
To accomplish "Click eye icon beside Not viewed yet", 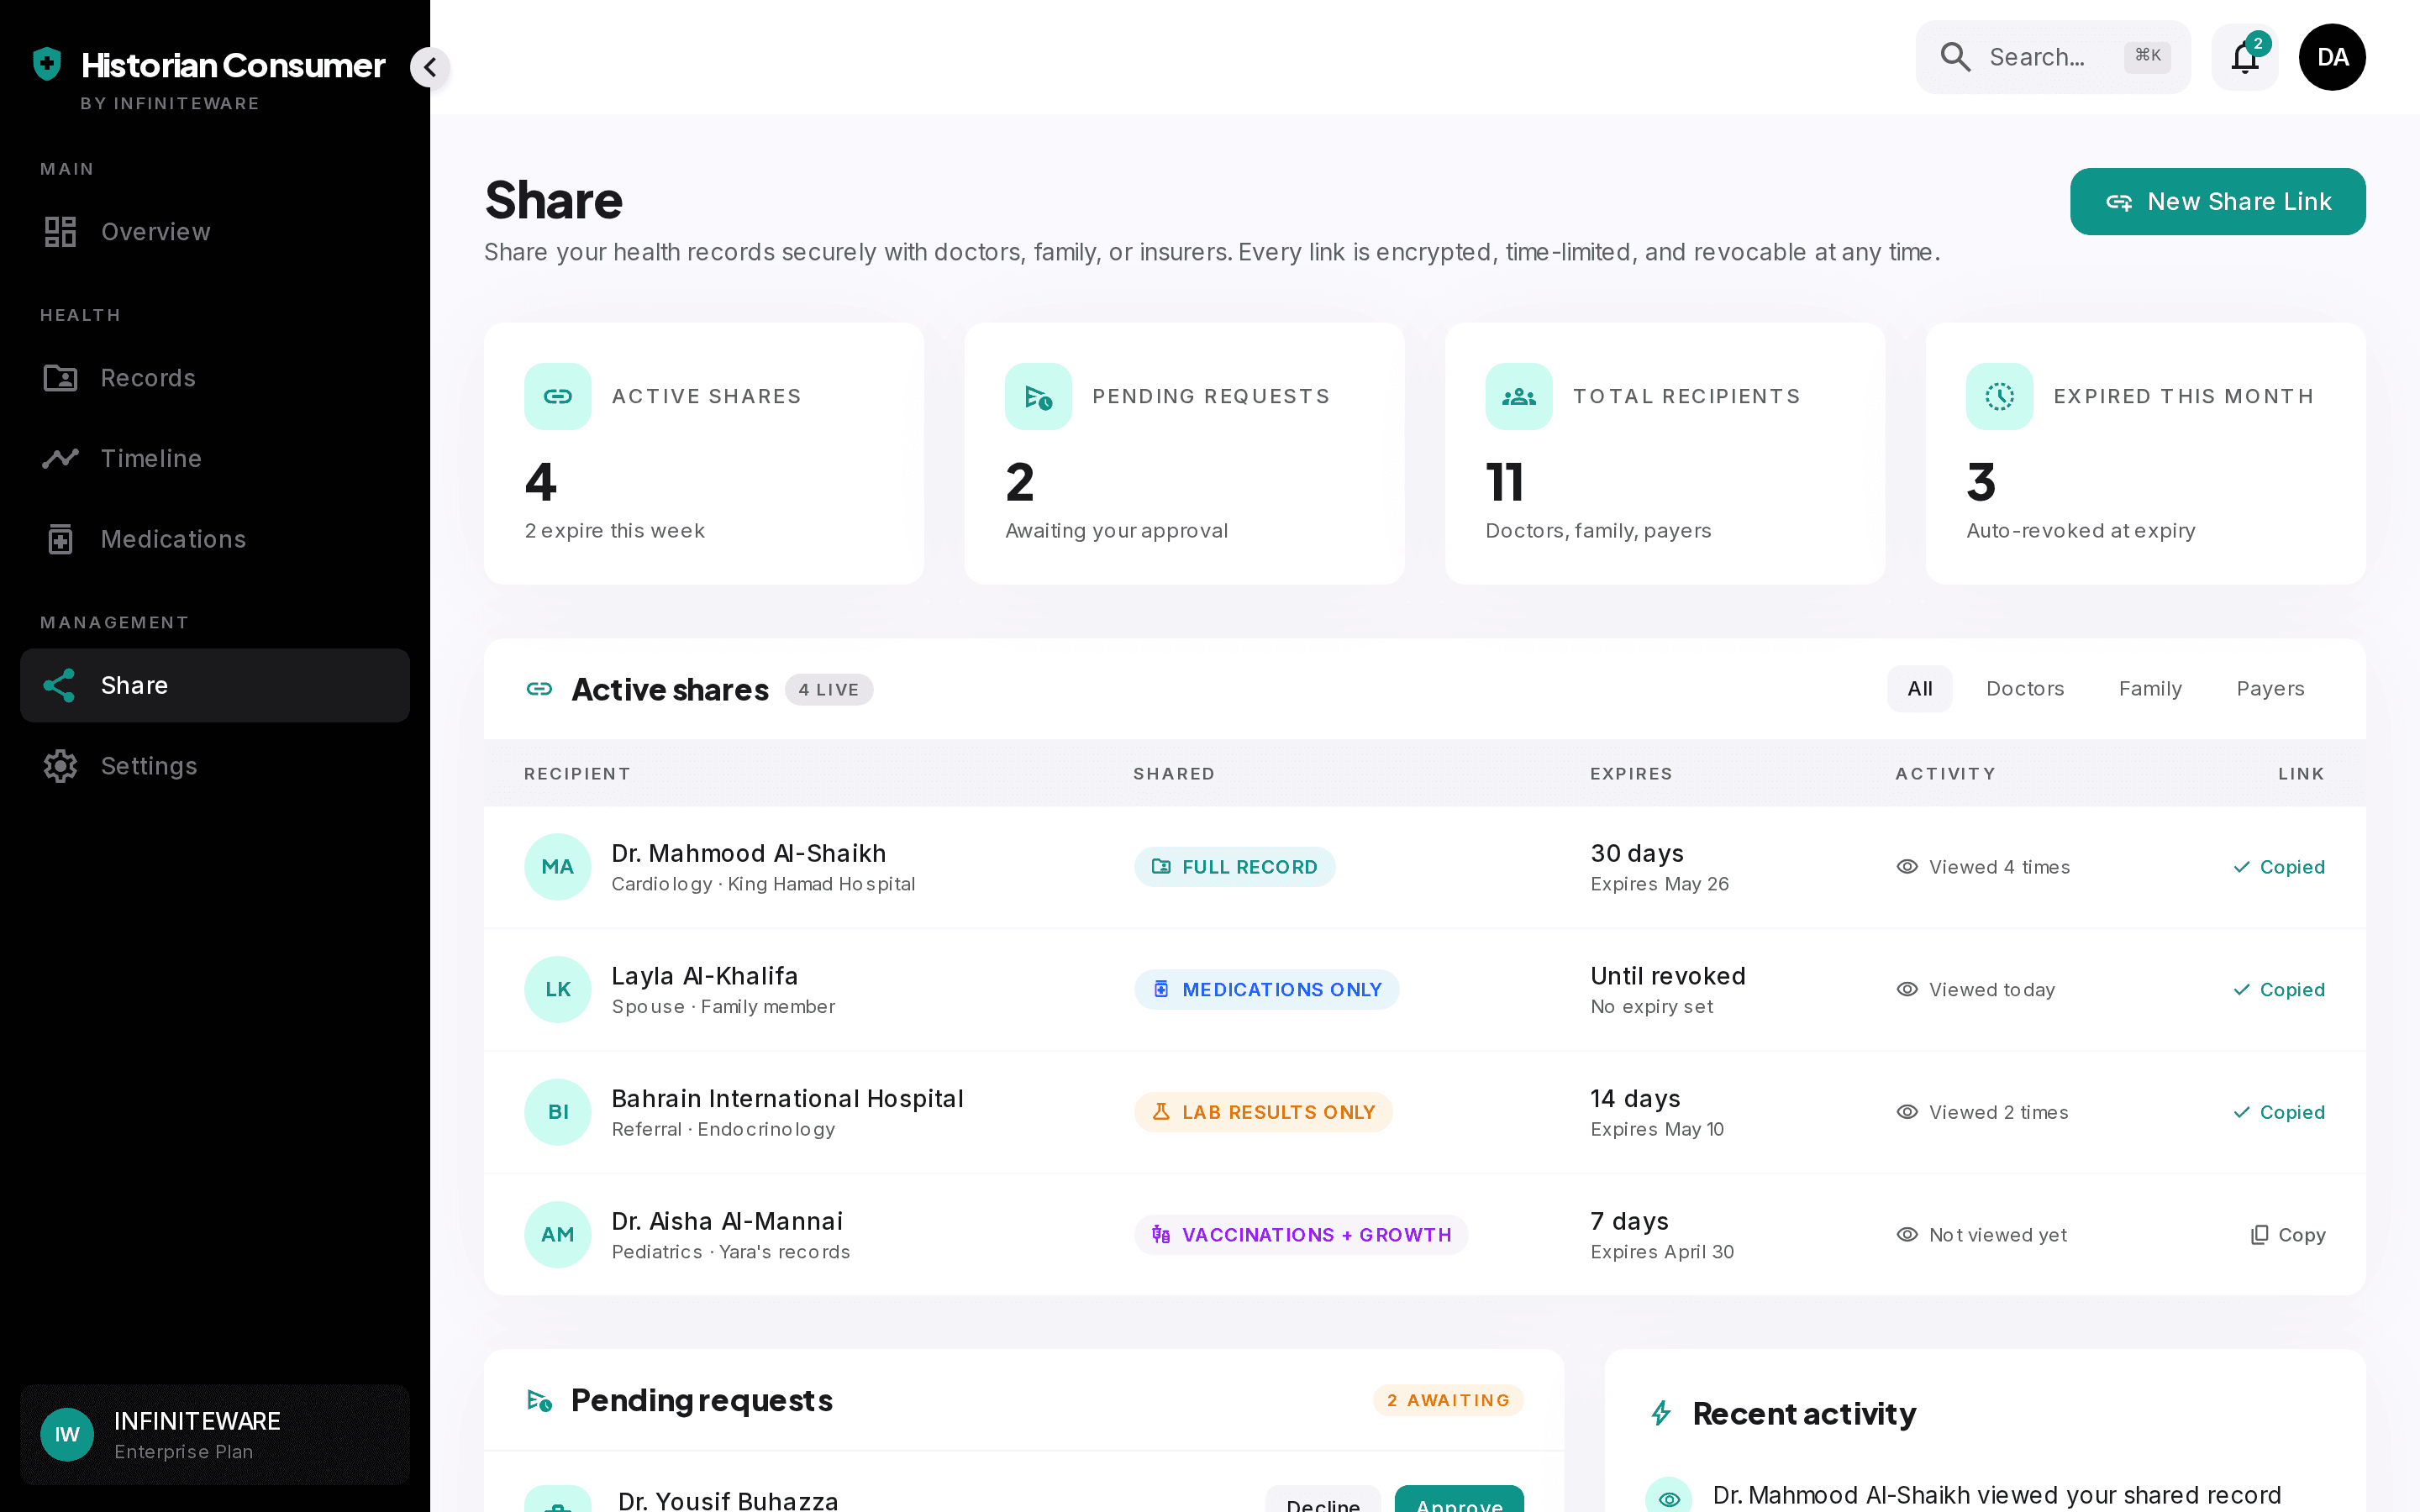I will click(x=1907, y=1235).
